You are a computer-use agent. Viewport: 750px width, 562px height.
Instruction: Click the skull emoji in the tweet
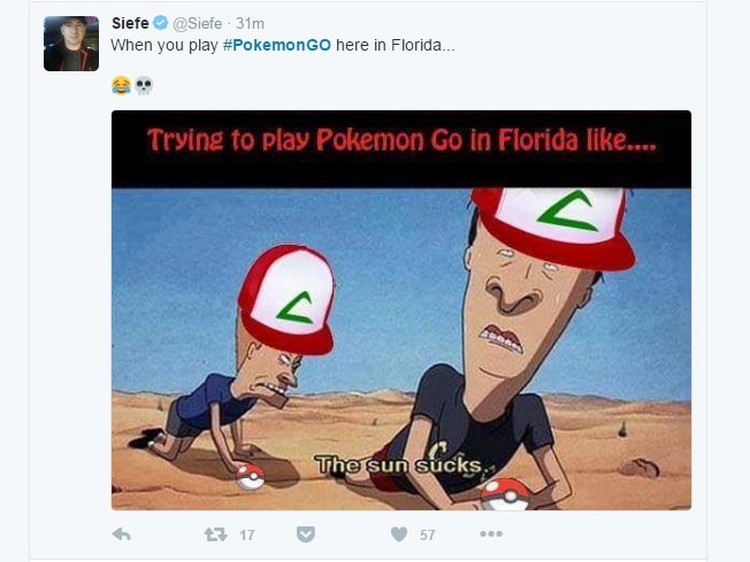coord(143,86)
